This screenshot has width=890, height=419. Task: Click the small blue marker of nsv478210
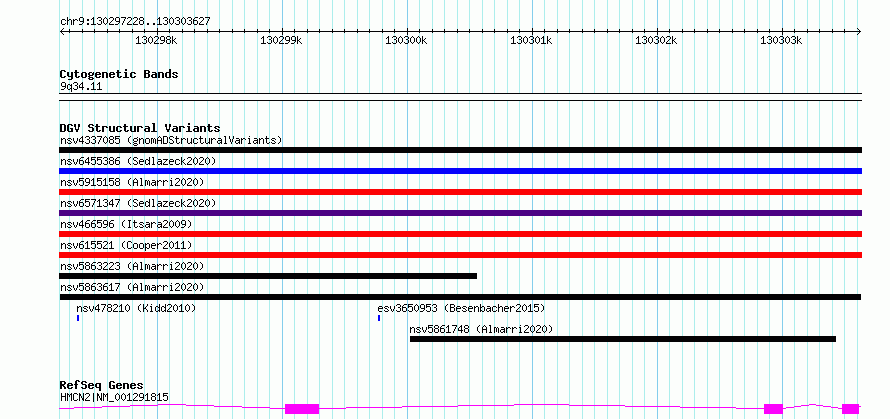78,318
